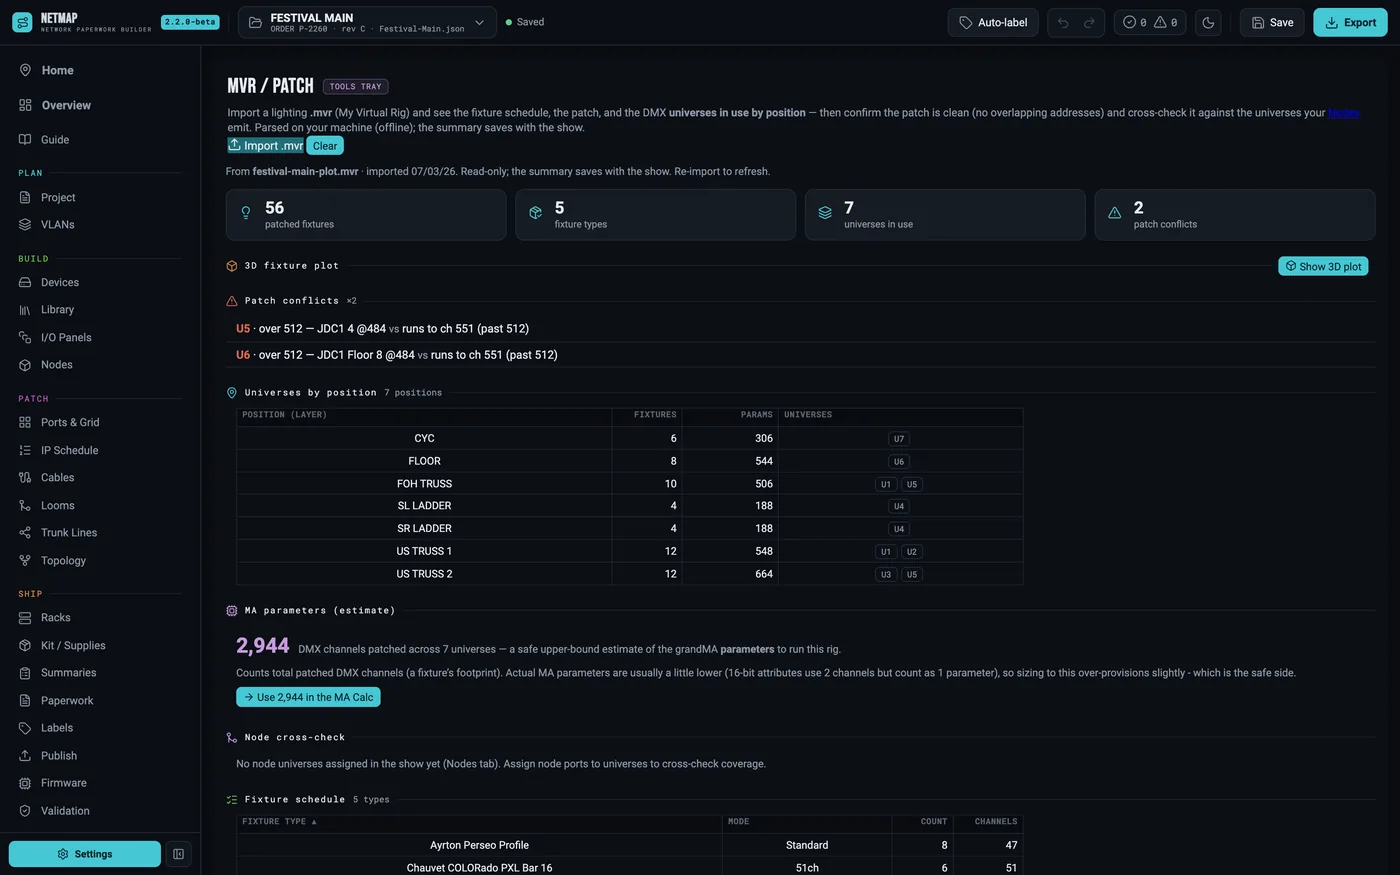Click the Looms sidebar icon
1400x875 pixels.
pos(25,505)
